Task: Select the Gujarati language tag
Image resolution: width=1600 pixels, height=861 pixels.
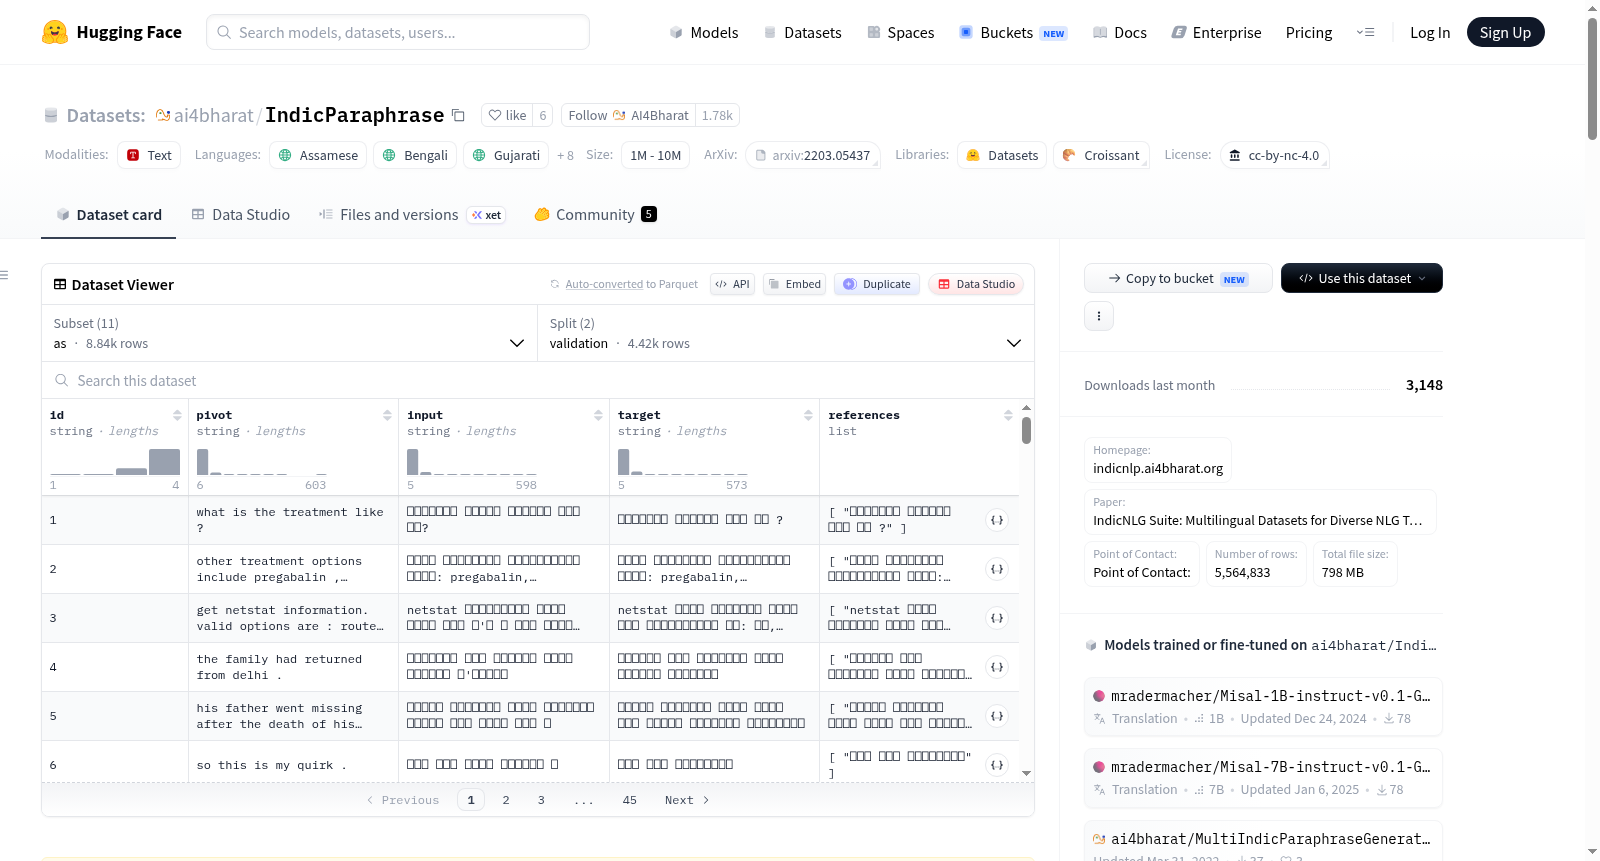Action: tap(506, 155)
